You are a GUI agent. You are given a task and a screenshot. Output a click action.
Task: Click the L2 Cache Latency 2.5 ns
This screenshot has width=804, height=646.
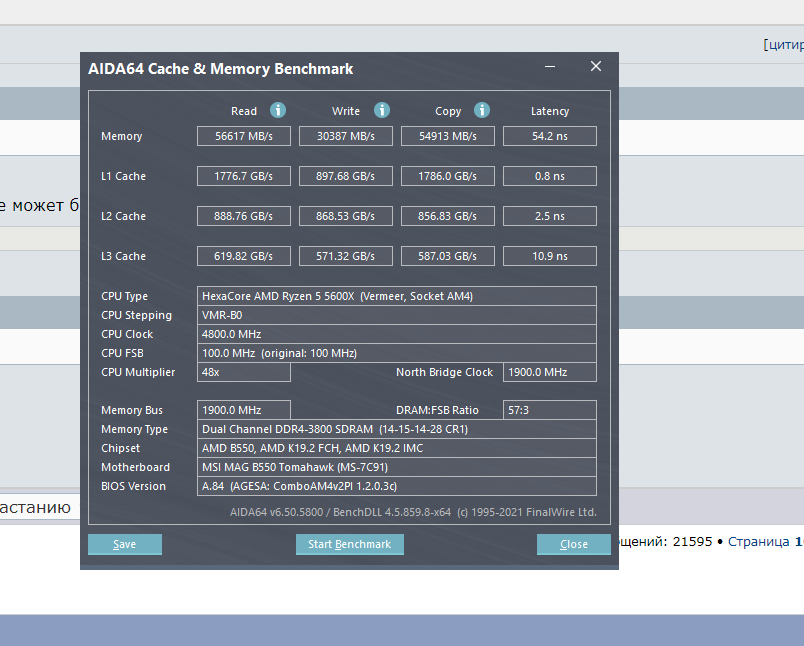[550, 216]
